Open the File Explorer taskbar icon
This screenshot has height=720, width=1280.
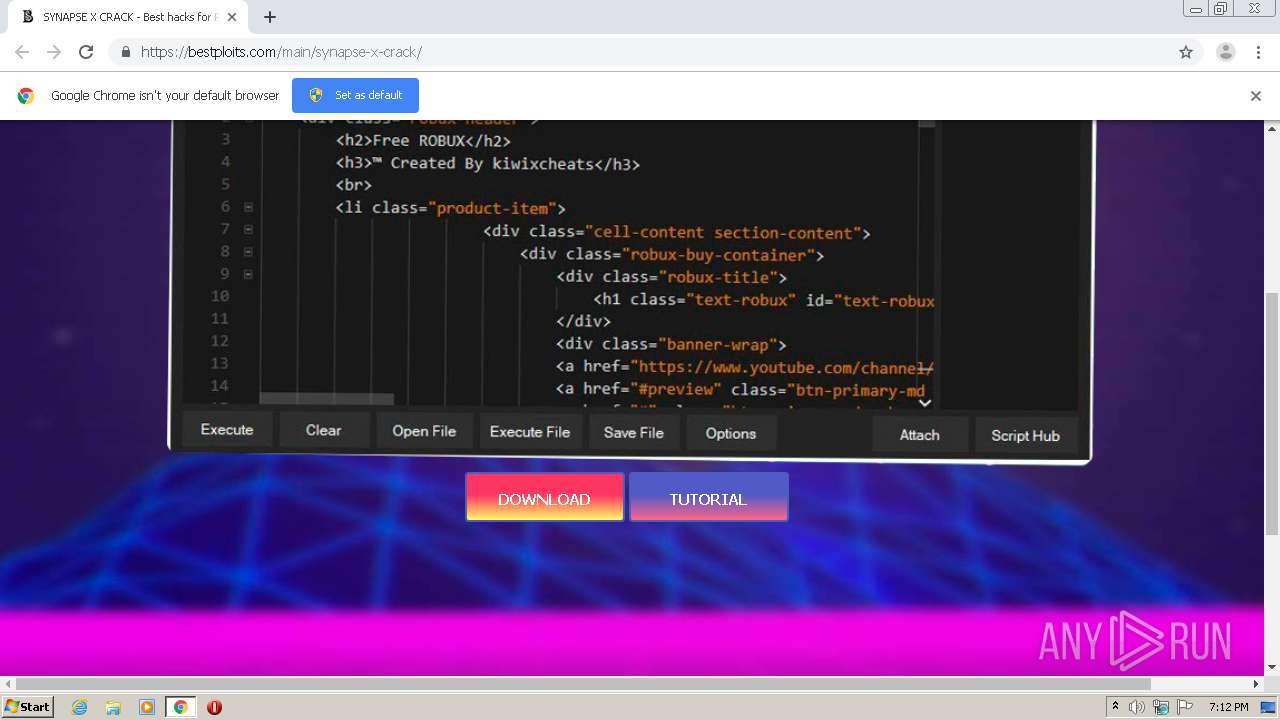(113, 707)
